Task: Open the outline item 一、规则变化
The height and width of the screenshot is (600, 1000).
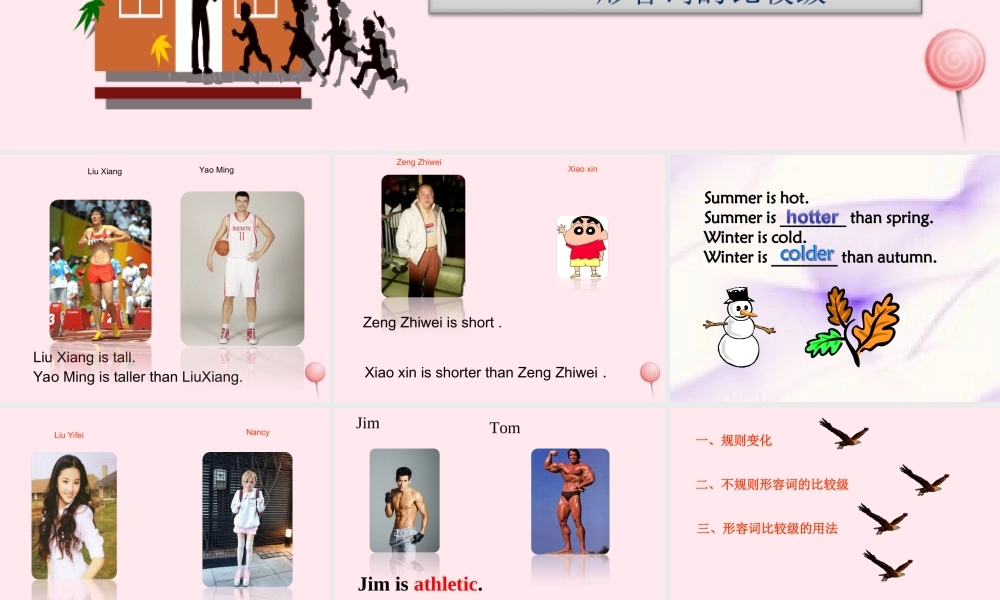Action: tap(733, 441)
